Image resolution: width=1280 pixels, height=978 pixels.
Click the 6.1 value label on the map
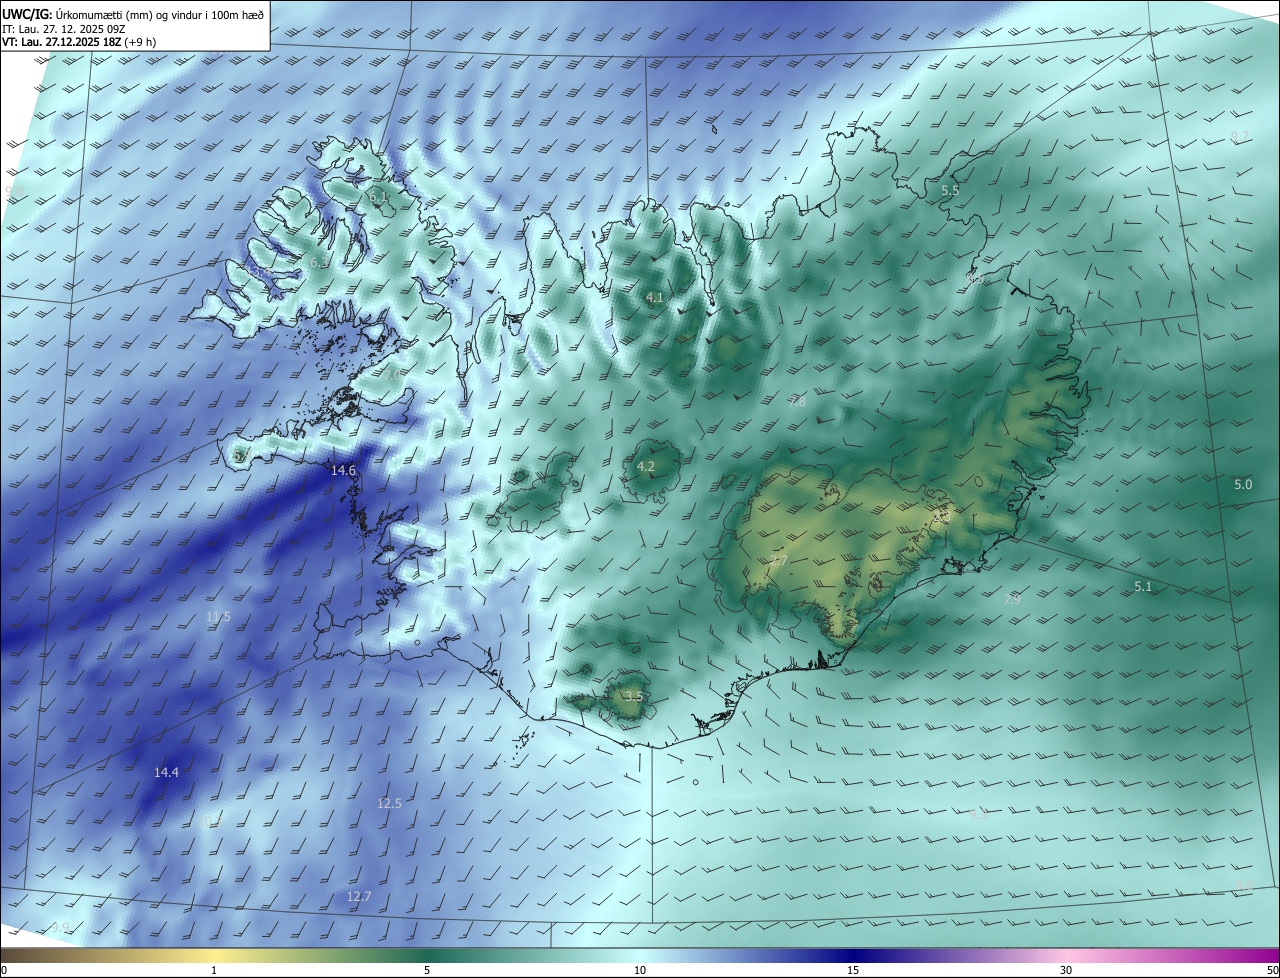click(378, 197)
